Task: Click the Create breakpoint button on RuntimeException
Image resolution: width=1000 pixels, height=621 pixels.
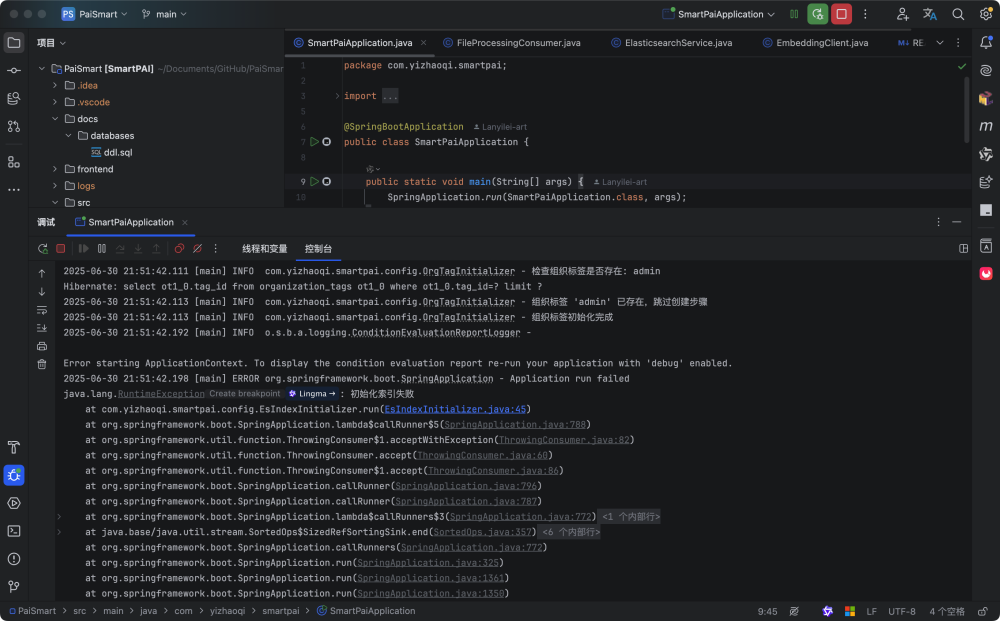Action: tap(245, 394)
